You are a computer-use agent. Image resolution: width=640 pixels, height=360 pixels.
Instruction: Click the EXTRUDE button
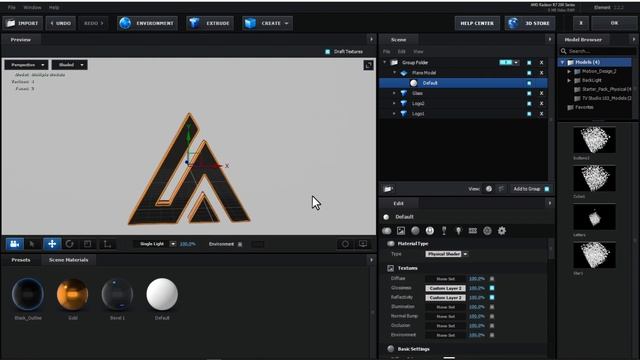pyautogui.click(x=210, y=24)
